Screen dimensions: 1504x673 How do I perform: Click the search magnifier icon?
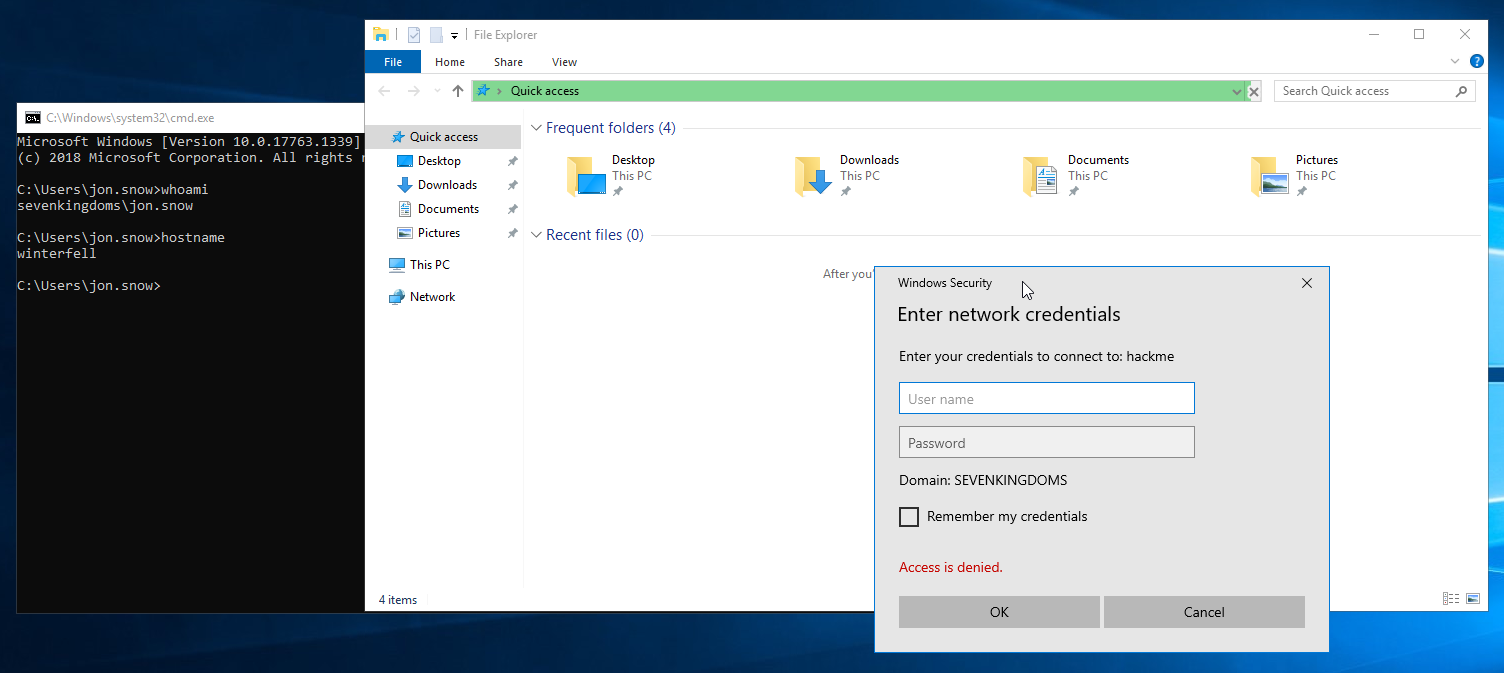[x=1462, y=91]
